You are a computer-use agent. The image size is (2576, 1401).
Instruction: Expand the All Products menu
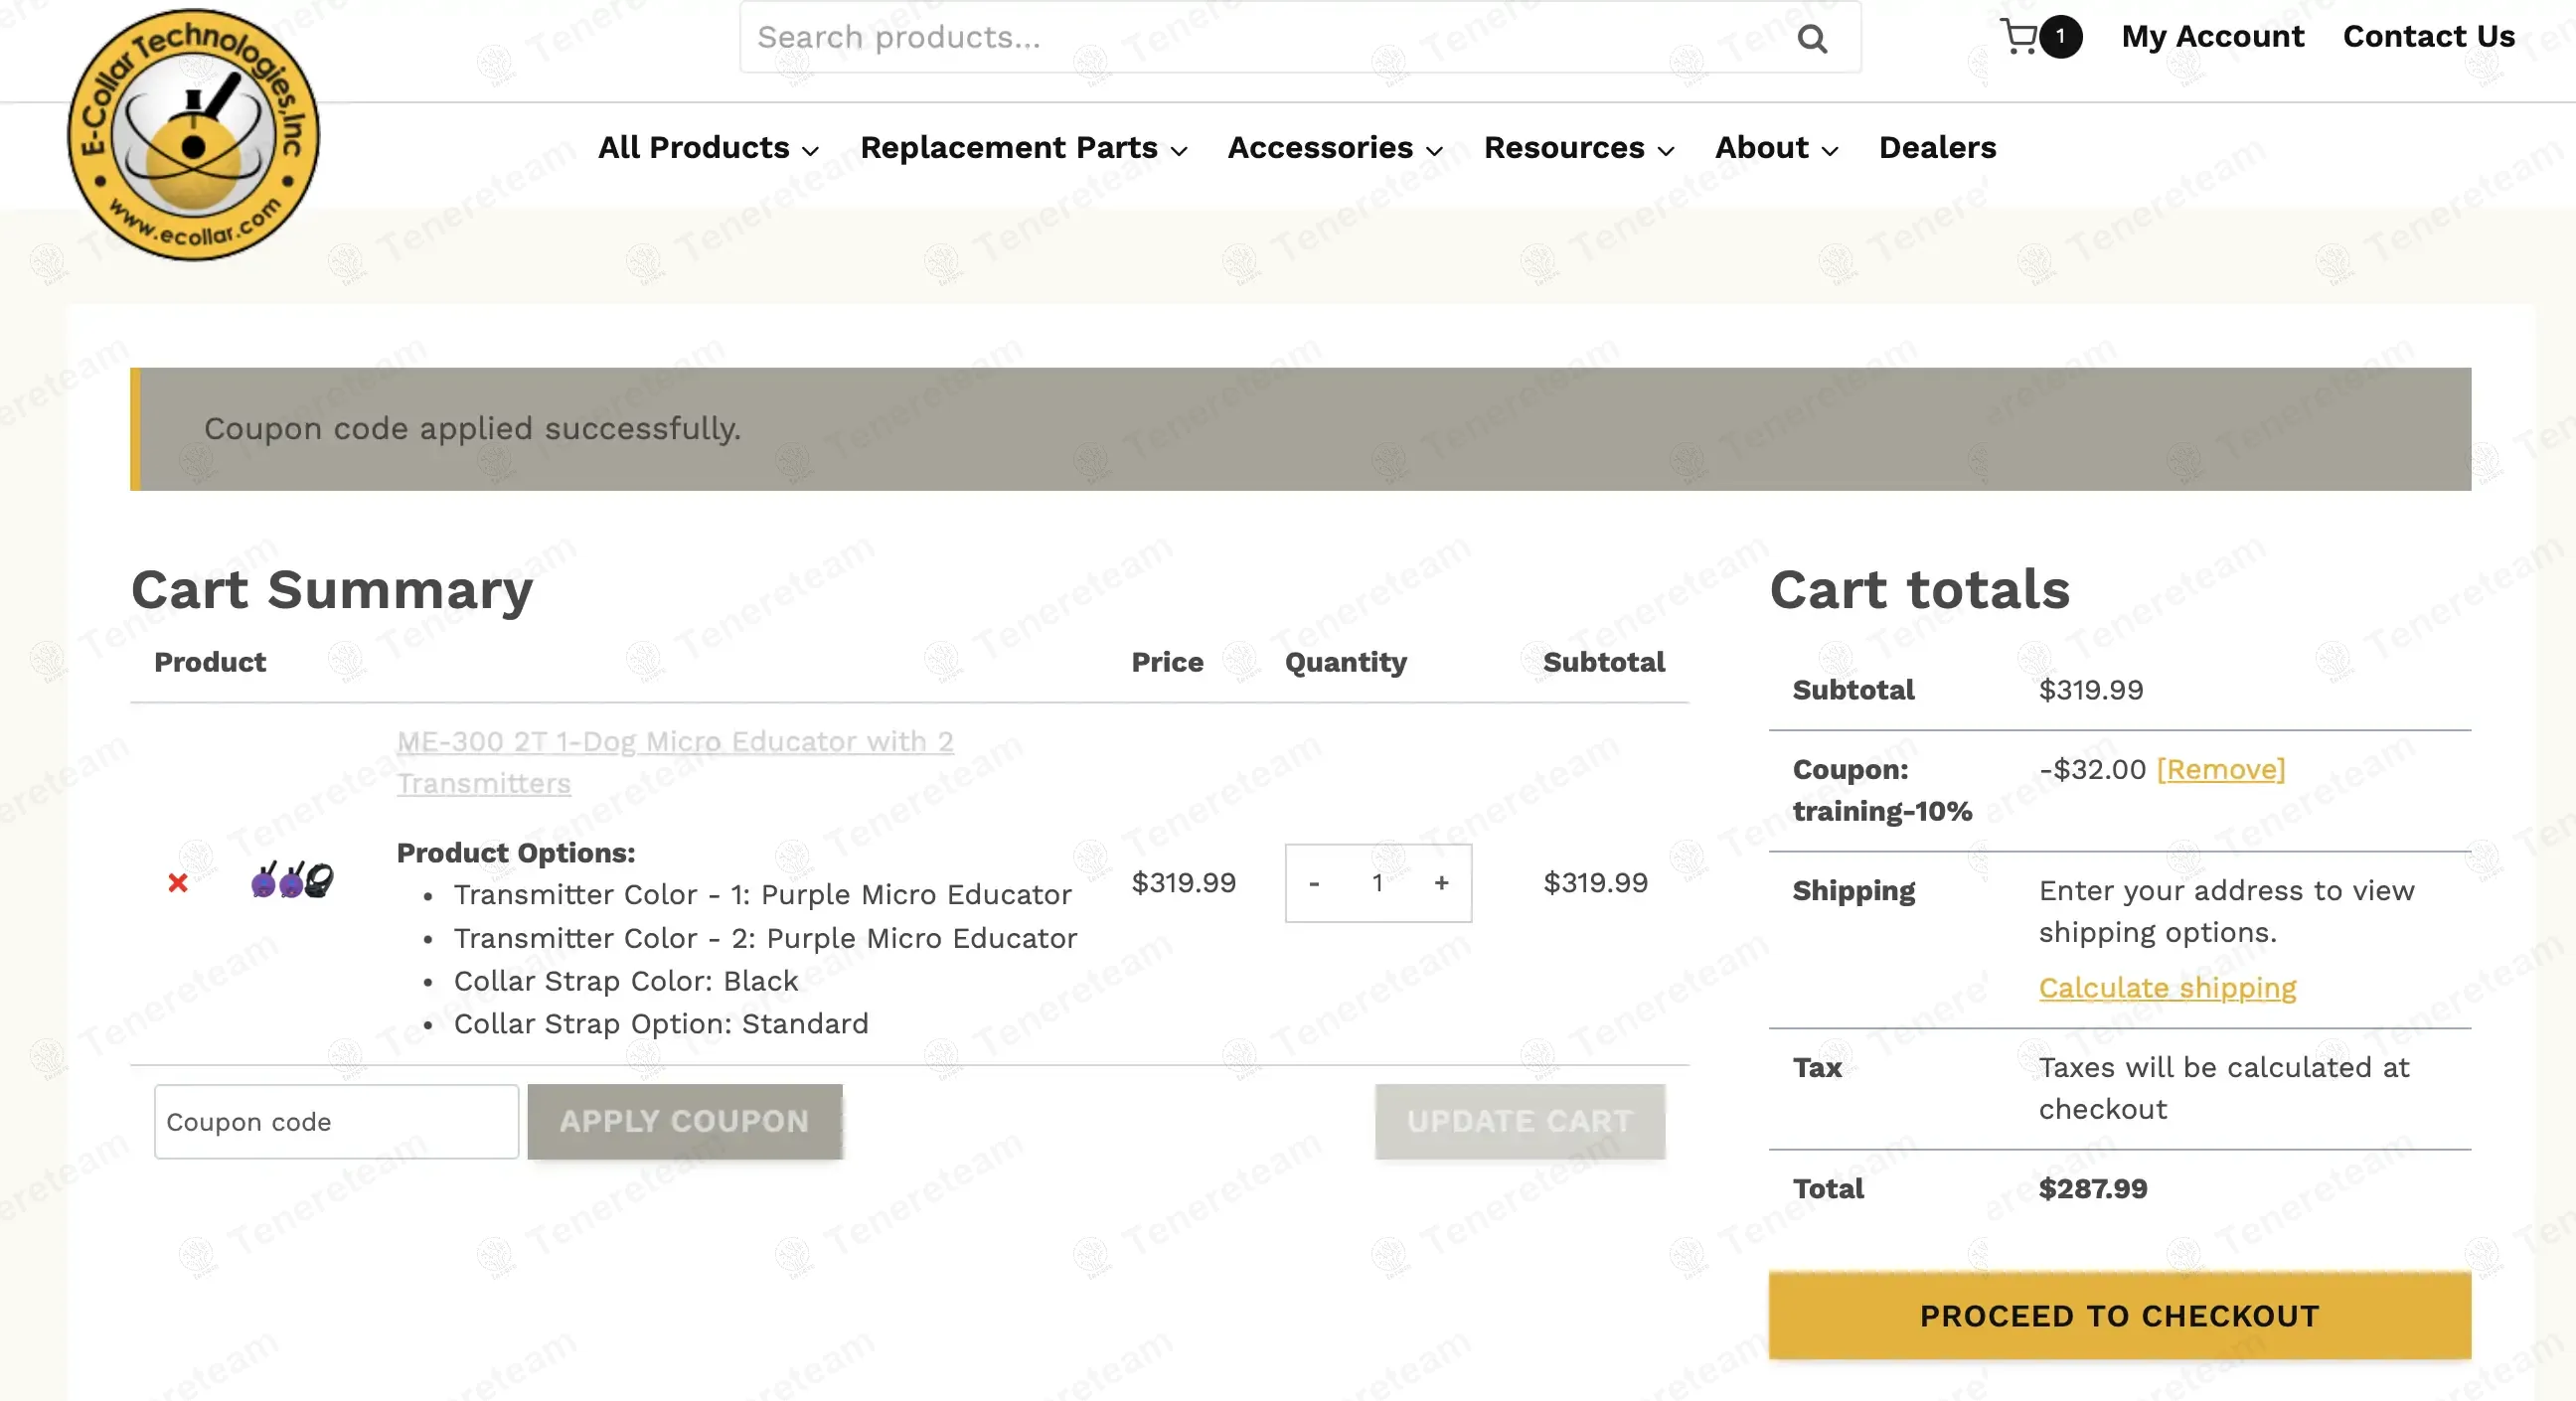pyautogui.click(x=708, y=148)
